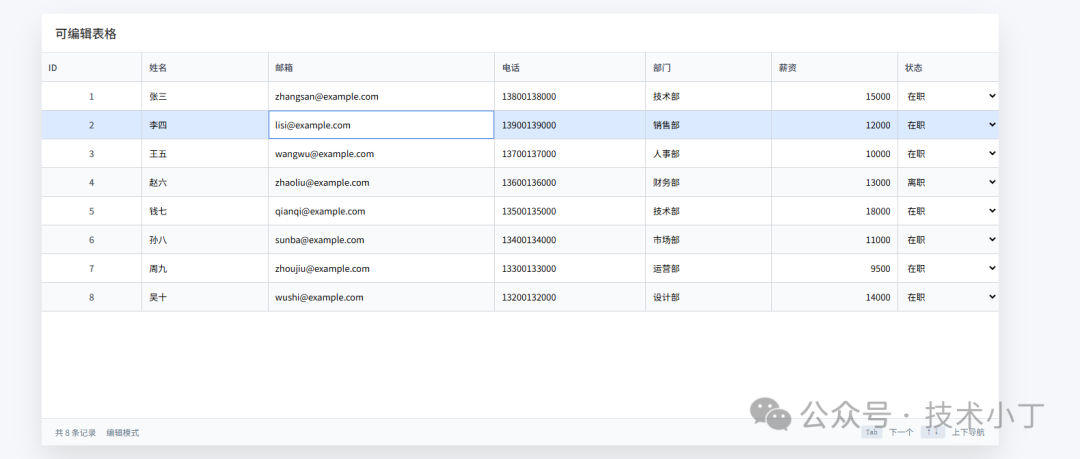1080x459 pixels.
Task: Click the Tab key hint badge
Action: point(871,433)
